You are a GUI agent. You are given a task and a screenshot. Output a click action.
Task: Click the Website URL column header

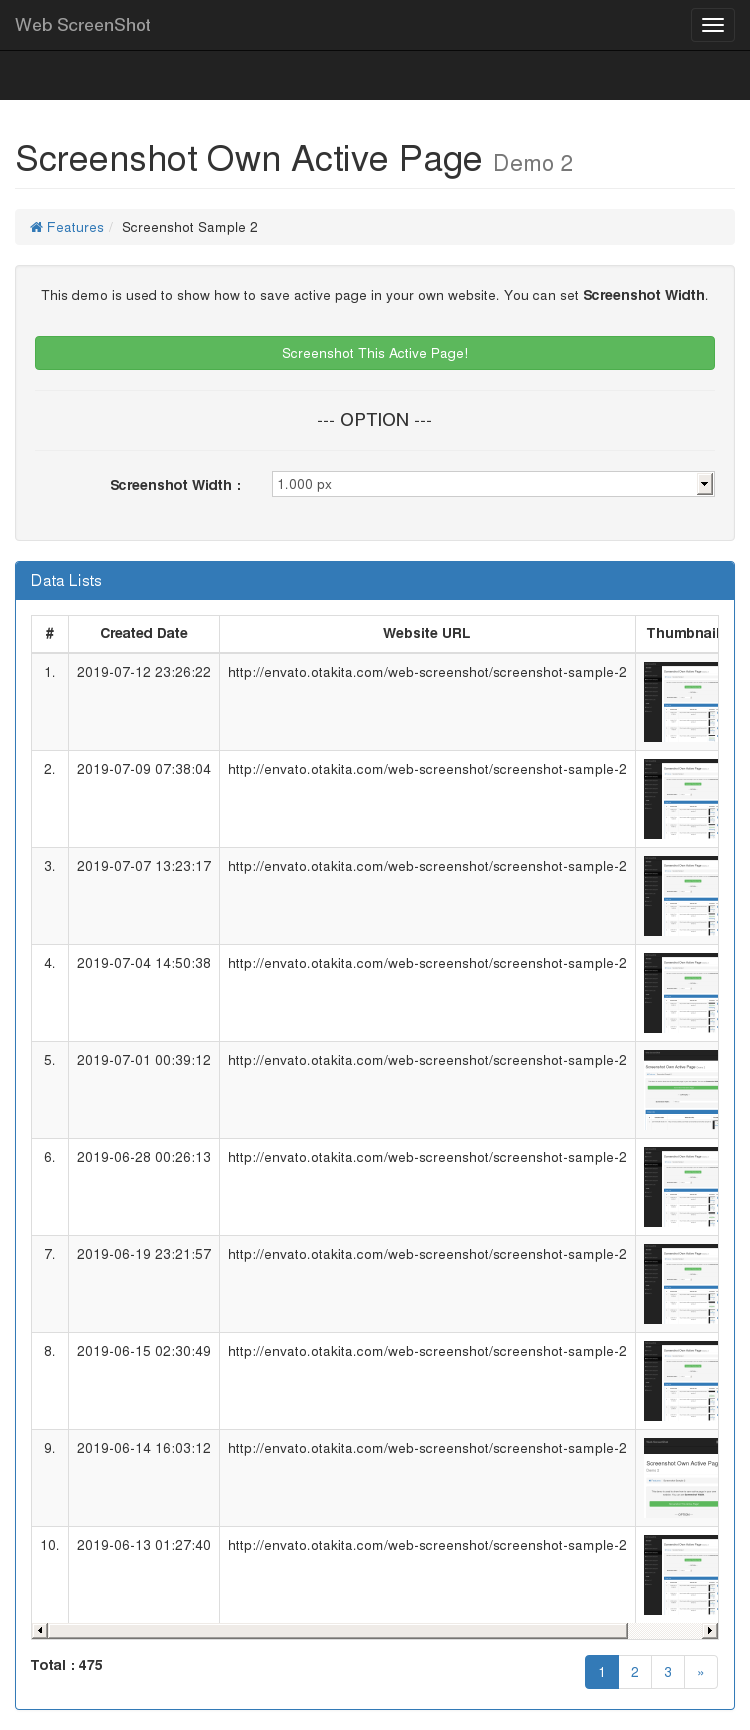(426, 633)
